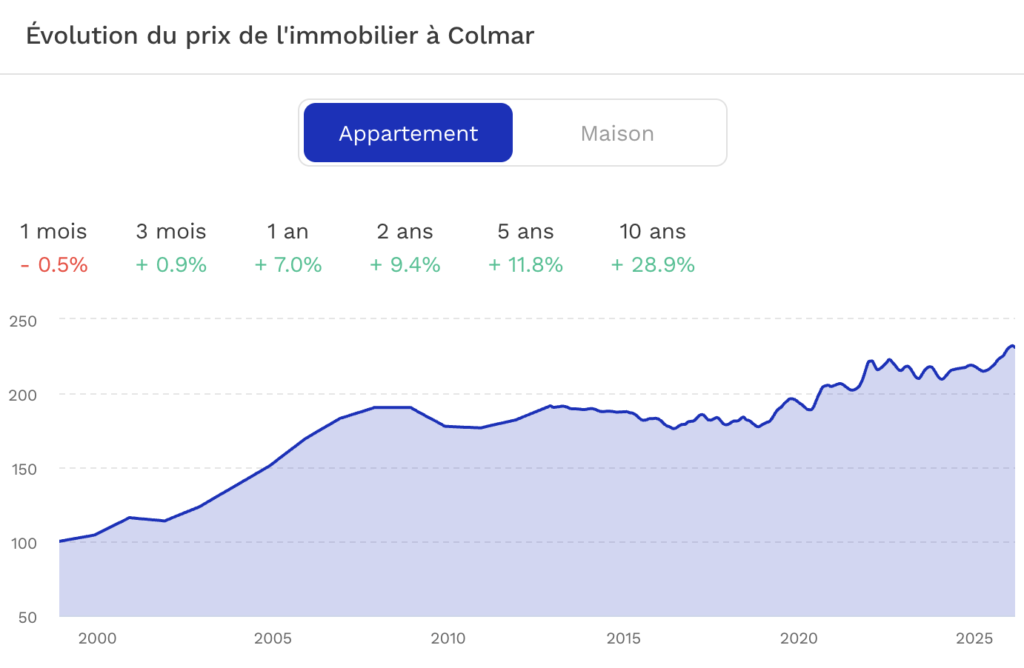This screenshot has width=1024, height=668.
Task: Click the 100 y-axis label
Action: [24, 543]
